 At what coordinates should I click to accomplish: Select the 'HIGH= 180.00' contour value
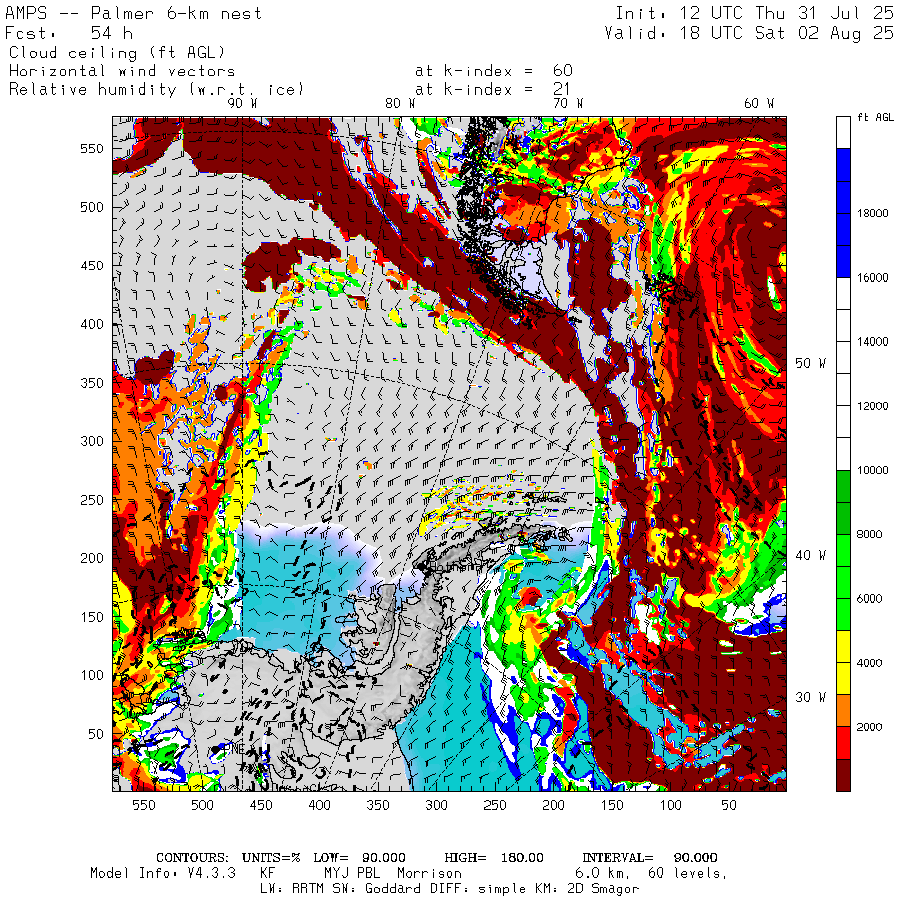(x=494, y=858)
